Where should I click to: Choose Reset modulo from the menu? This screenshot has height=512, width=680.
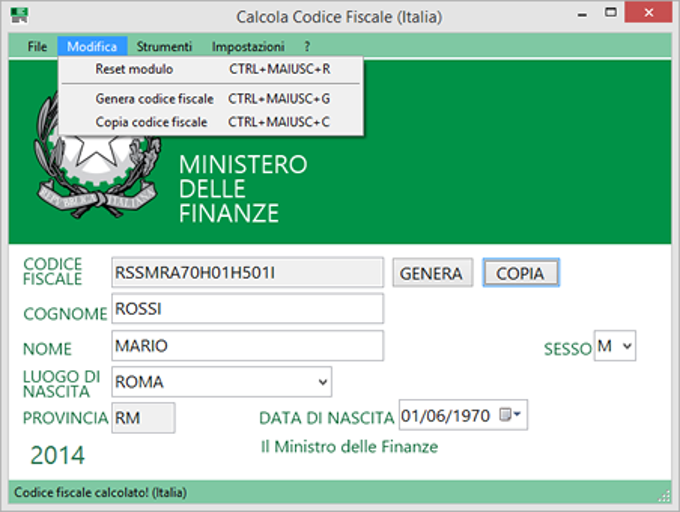[x=211, y=69]
